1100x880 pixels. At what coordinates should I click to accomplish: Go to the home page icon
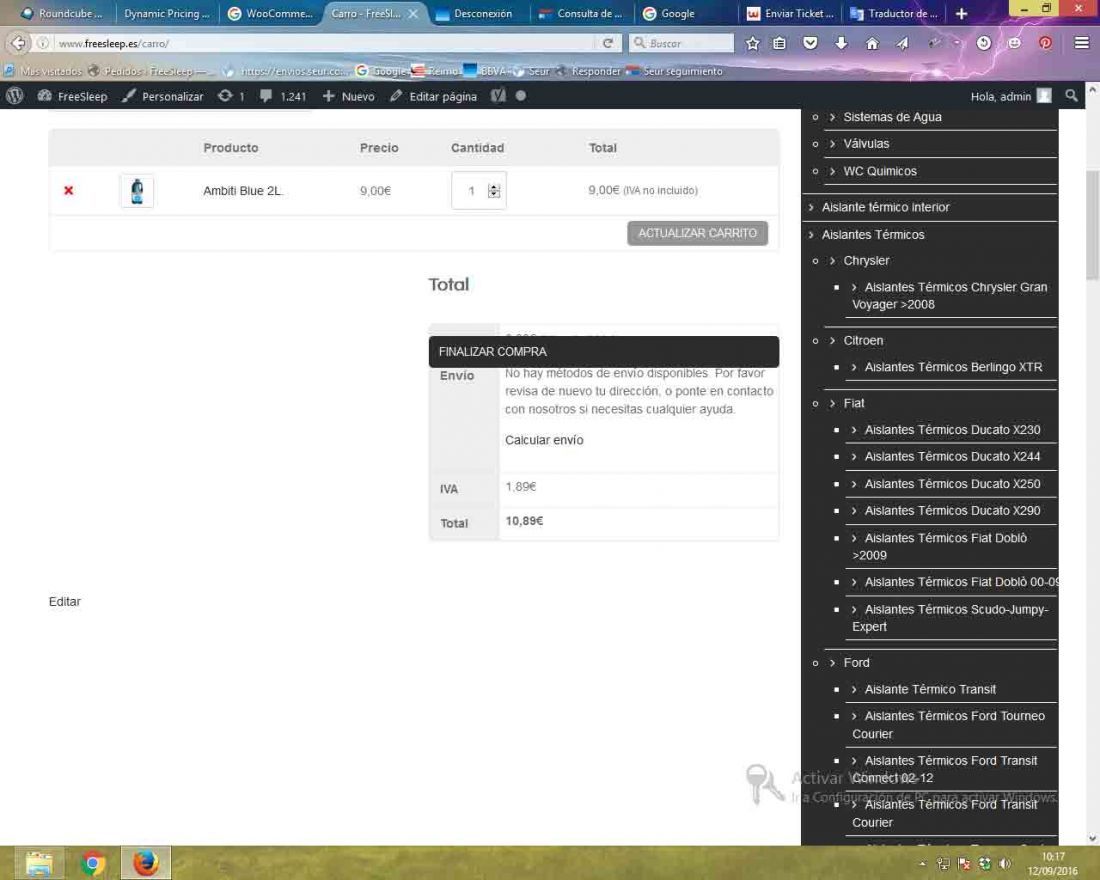(x=872, y=44)
